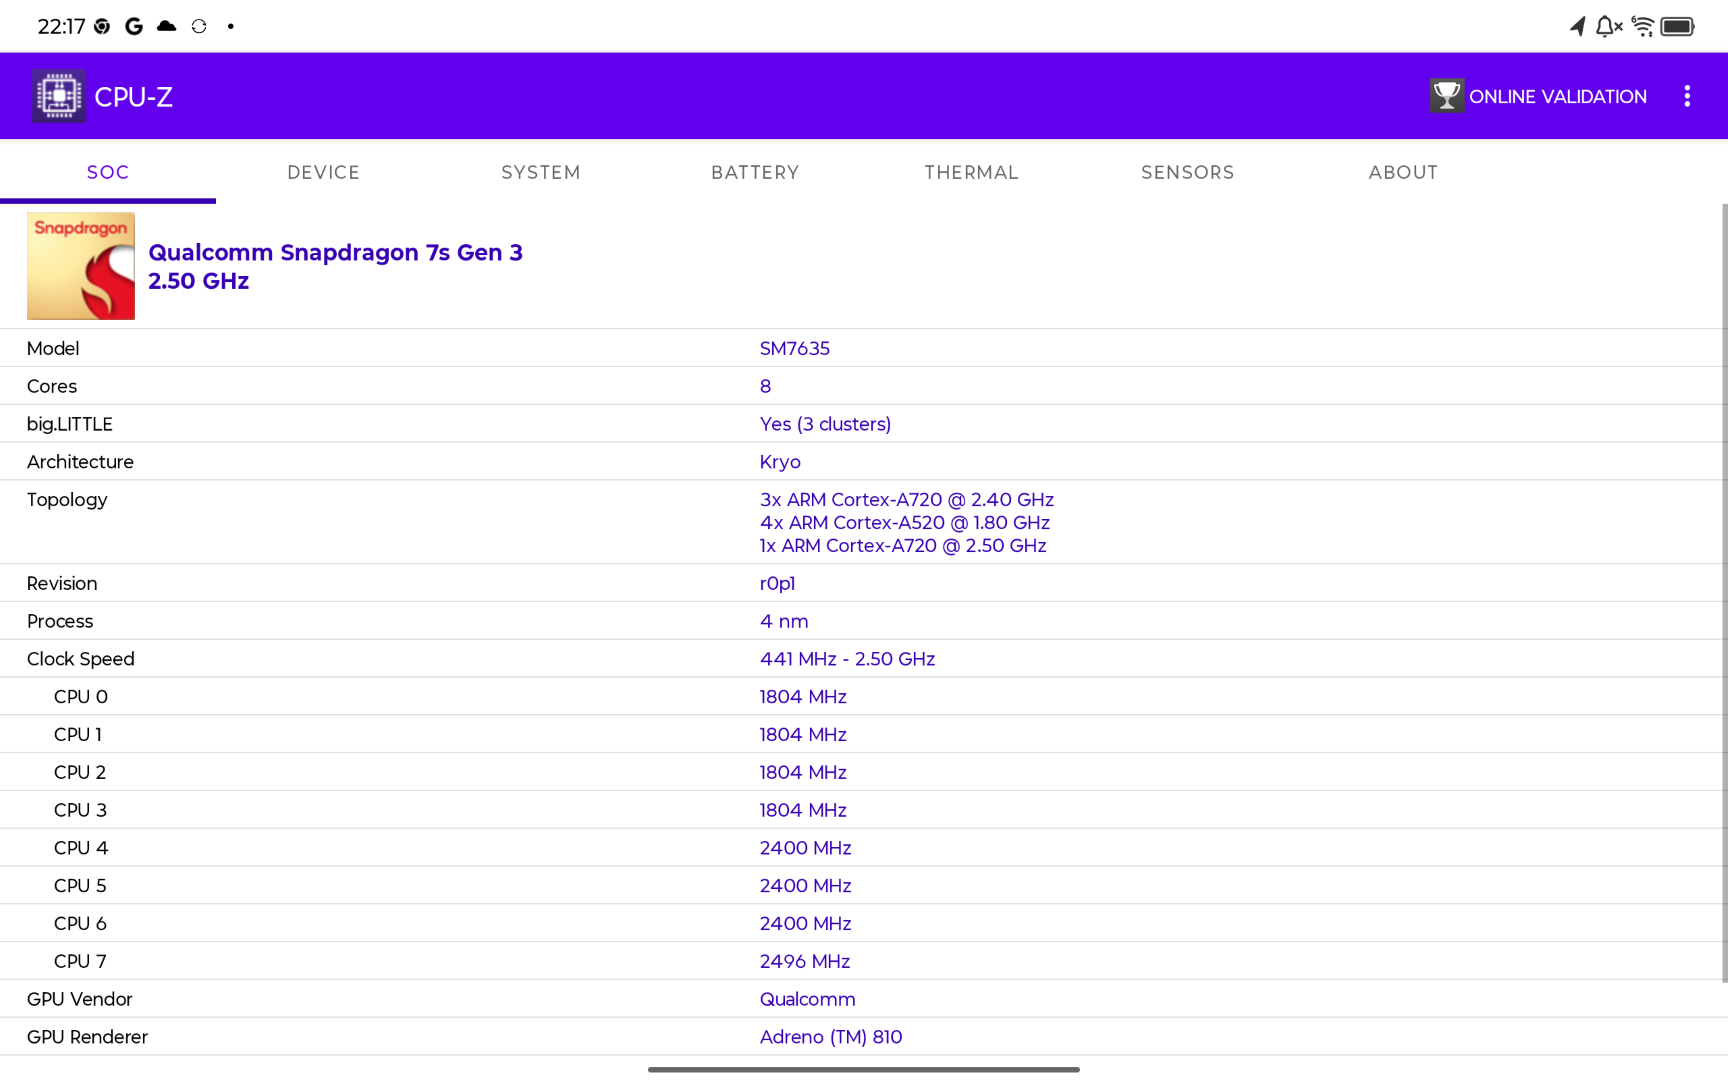
Task: Open the BATTERY tab
Action: [x=756, y=172]
